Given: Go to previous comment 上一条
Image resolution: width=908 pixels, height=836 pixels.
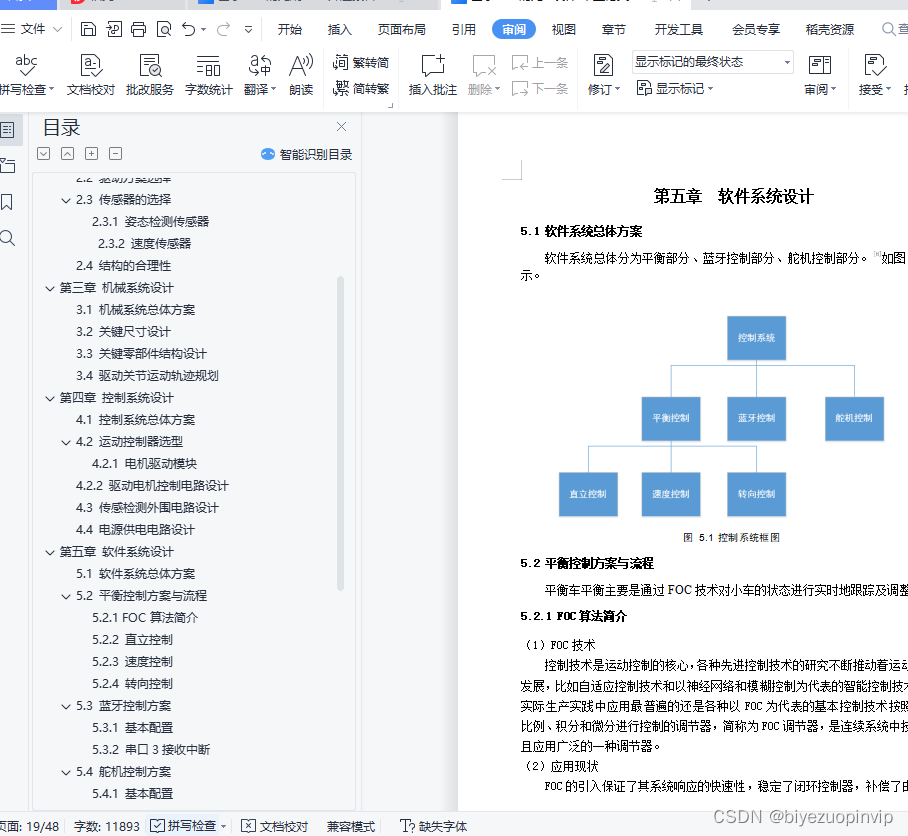Looking at the screenshot, I should click(x=540, y=62).
